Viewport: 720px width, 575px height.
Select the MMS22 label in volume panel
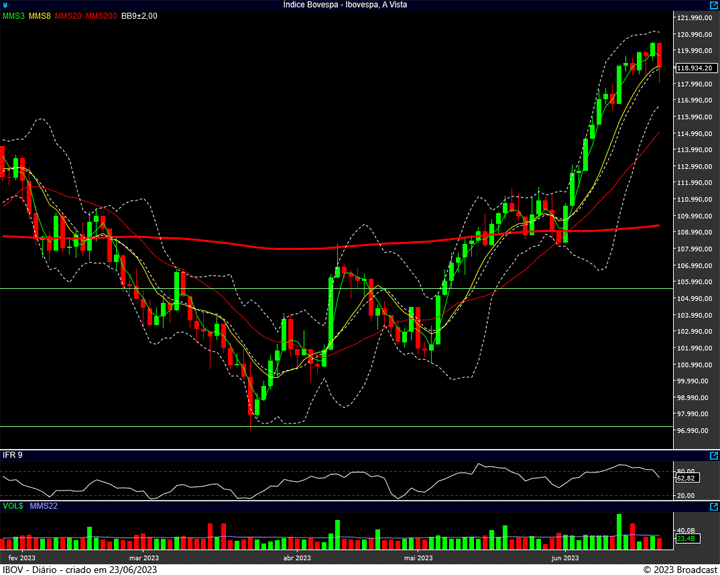(44, 506)
